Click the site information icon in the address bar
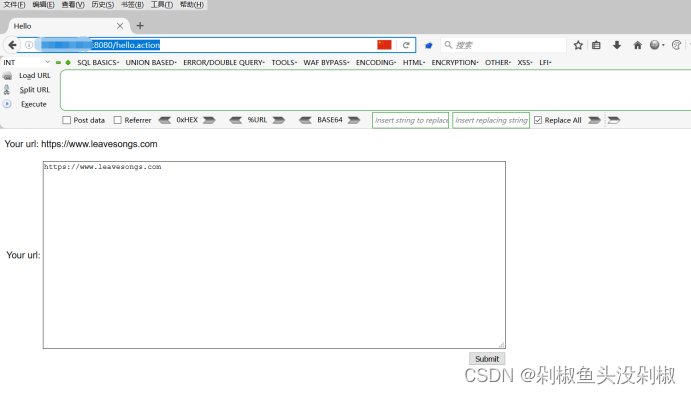This screenshot has height=394, width=691. click(x=29, y=45)
